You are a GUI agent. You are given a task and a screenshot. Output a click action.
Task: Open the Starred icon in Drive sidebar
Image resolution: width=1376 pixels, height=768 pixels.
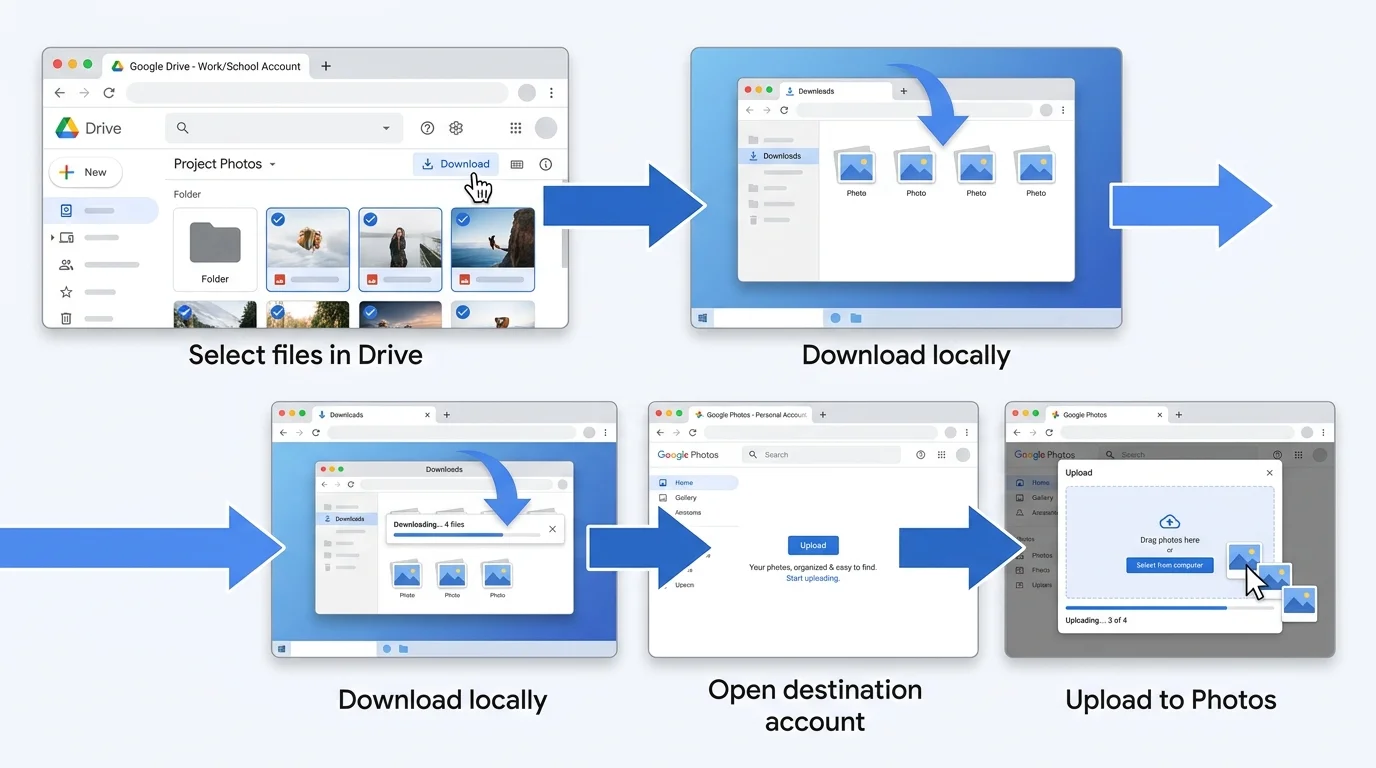click(66, 292)
